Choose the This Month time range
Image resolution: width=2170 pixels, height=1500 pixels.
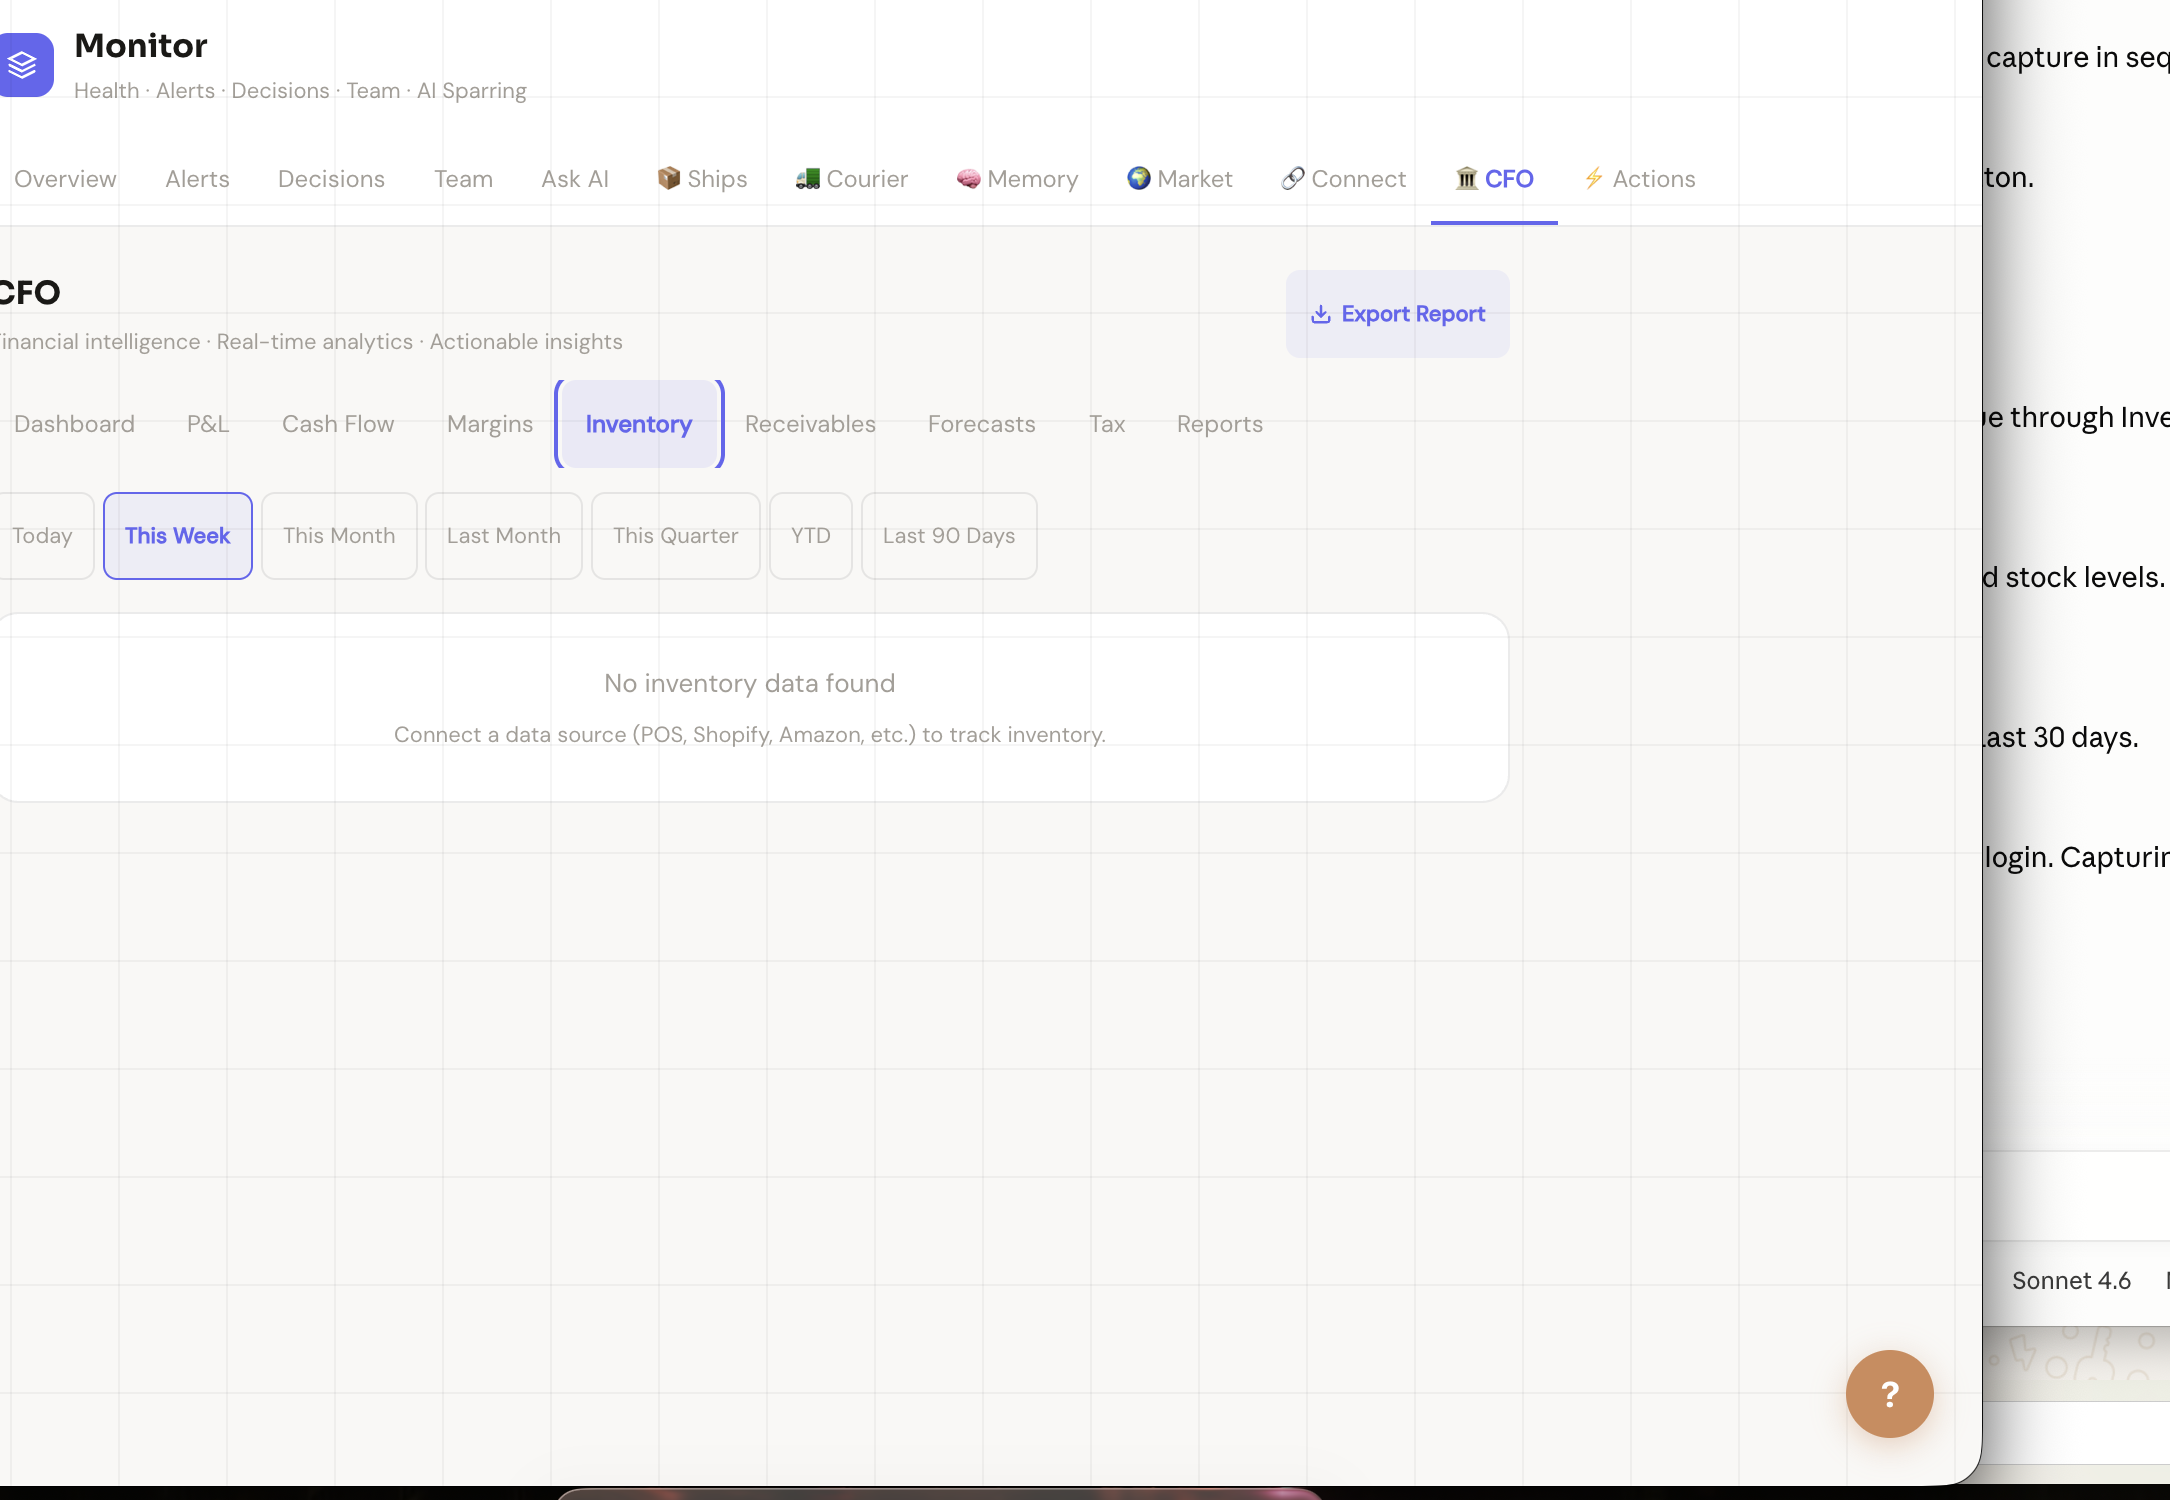coord(339,536)
